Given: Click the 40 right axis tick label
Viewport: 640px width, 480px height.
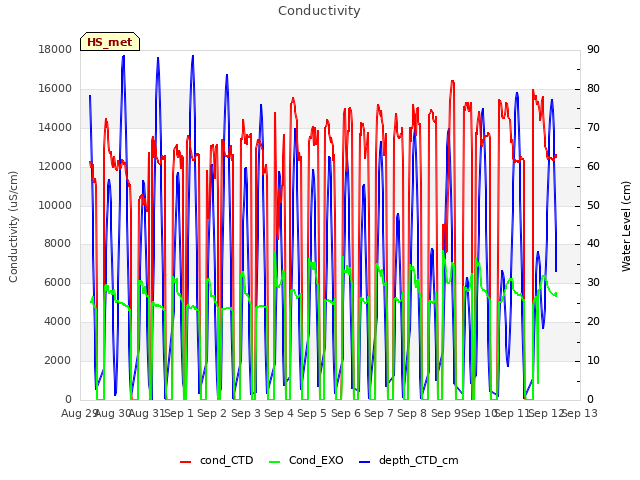Looking at the screenshot, I should click(593, 244).
